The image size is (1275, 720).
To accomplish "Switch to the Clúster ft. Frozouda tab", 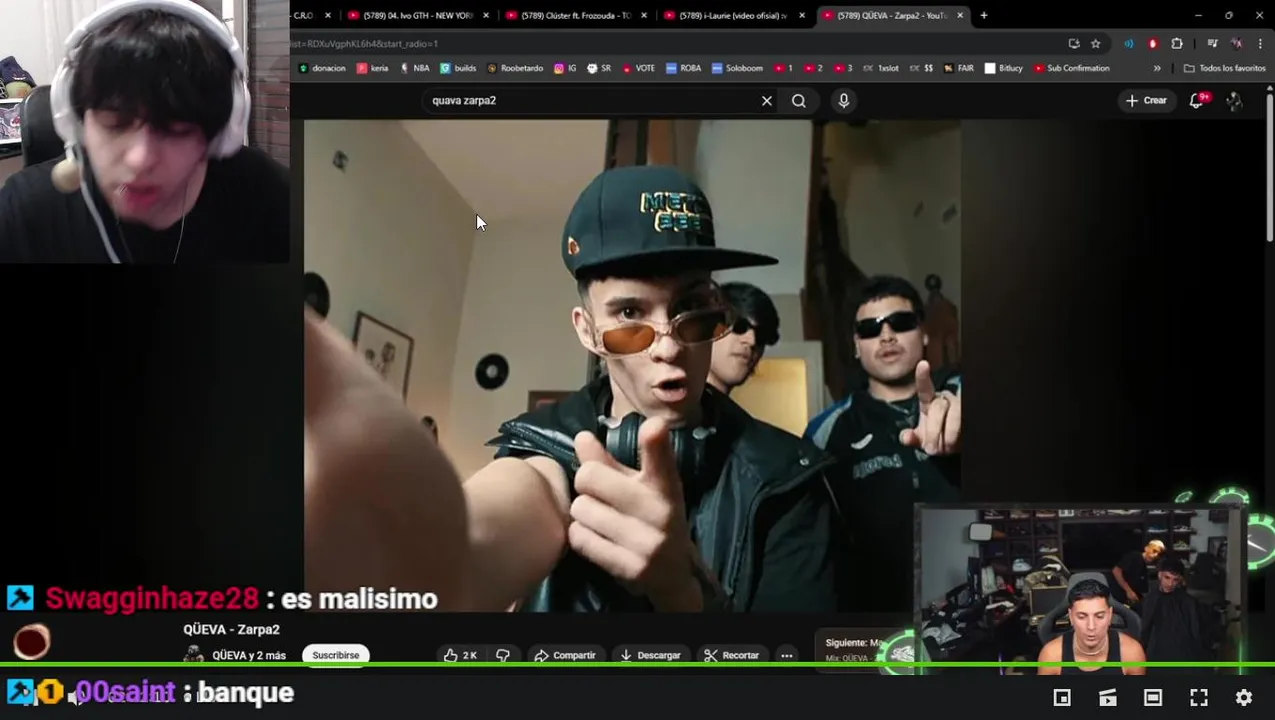I will (x=576, y=15).
